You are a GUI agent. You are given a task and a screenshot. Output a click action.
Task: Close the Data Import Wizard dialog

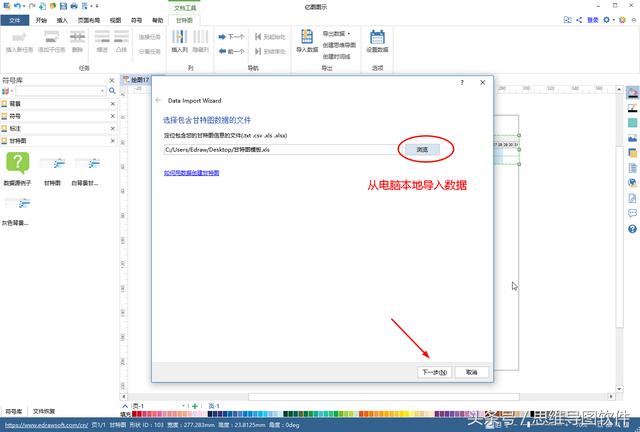[x=482, y=82]
